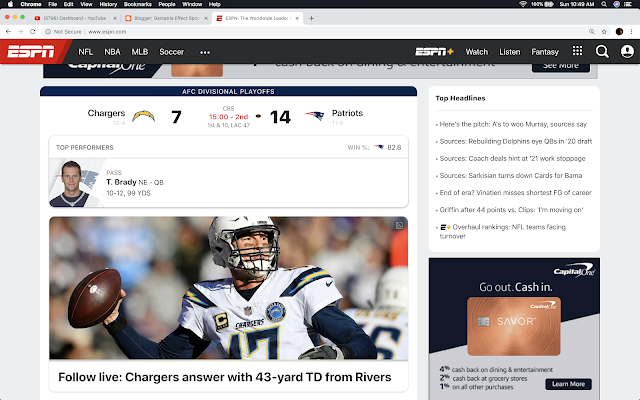
Task: Expand the more sports ellipsis menu
Action: tap(205, 52)
